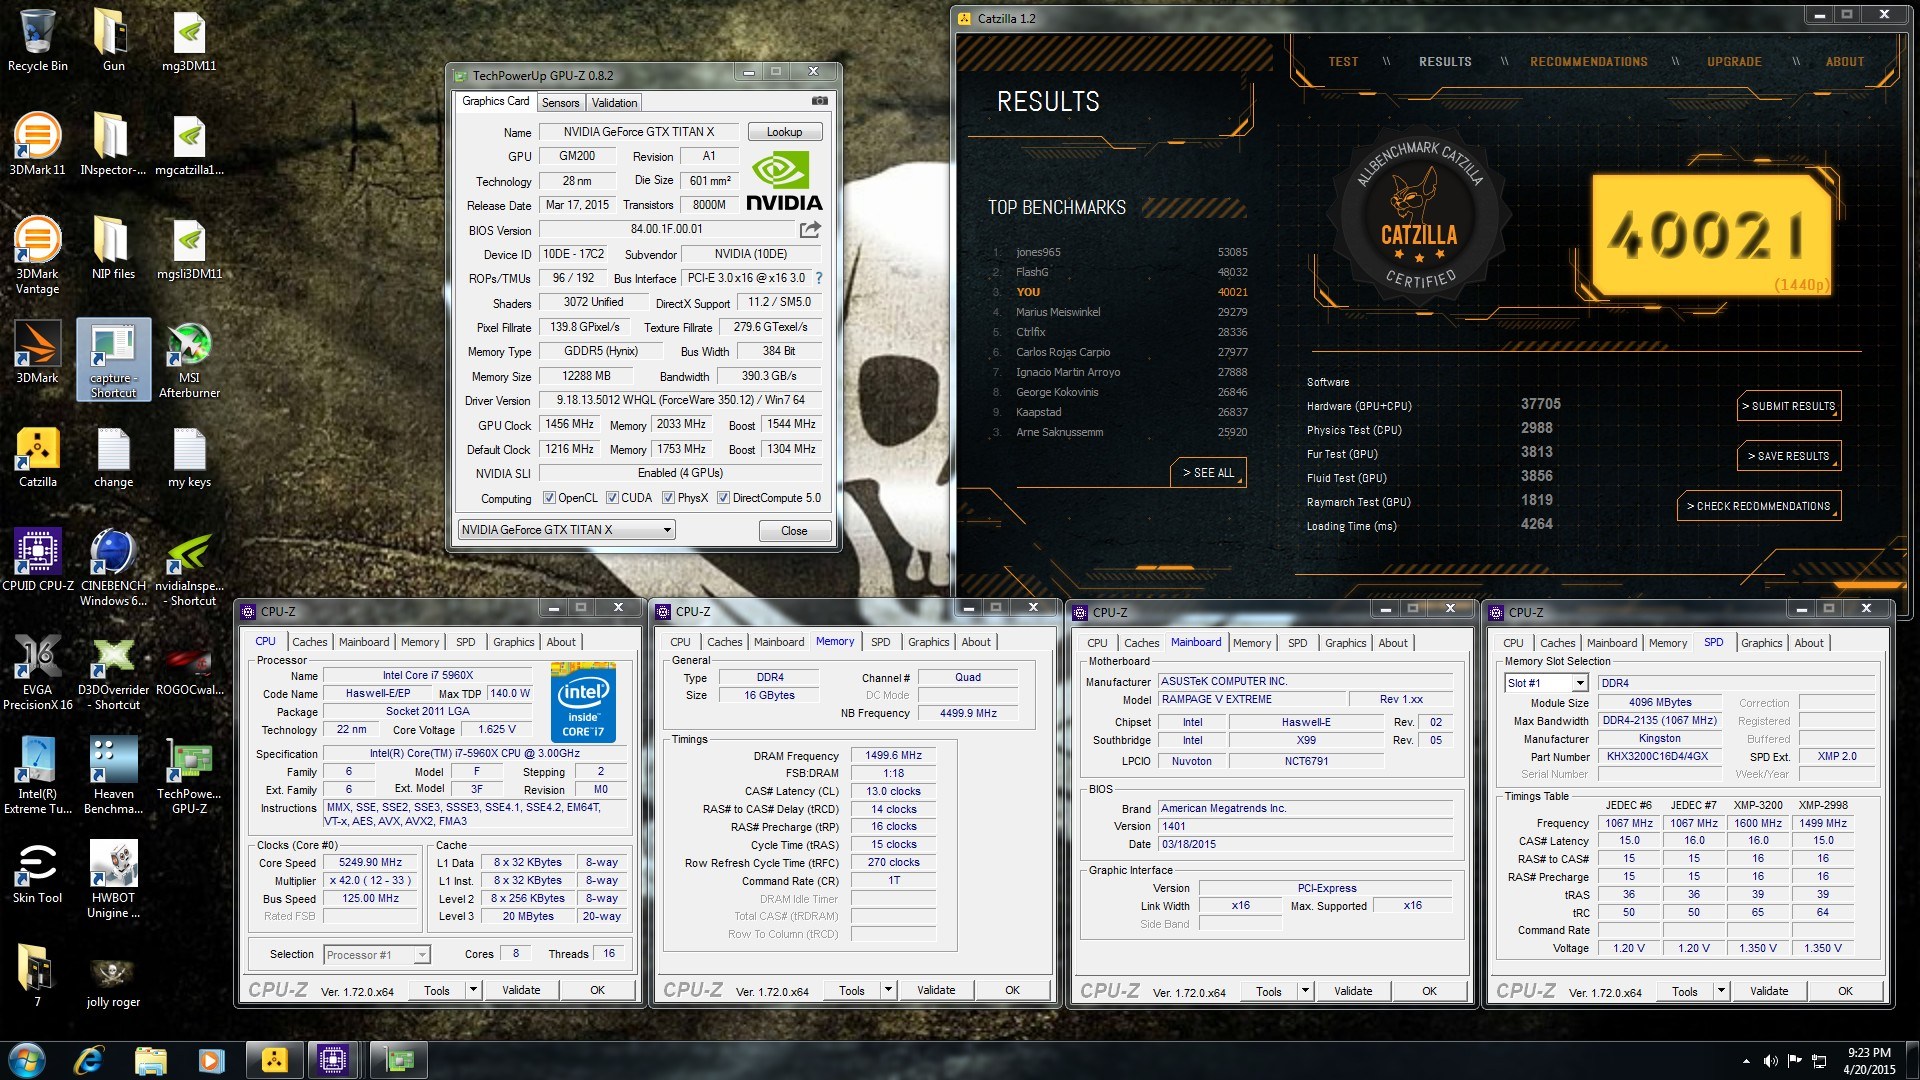The image size is (1920, 1080).
Task: Launch HWBOT Unigine desktop icon
Action: 113,879
